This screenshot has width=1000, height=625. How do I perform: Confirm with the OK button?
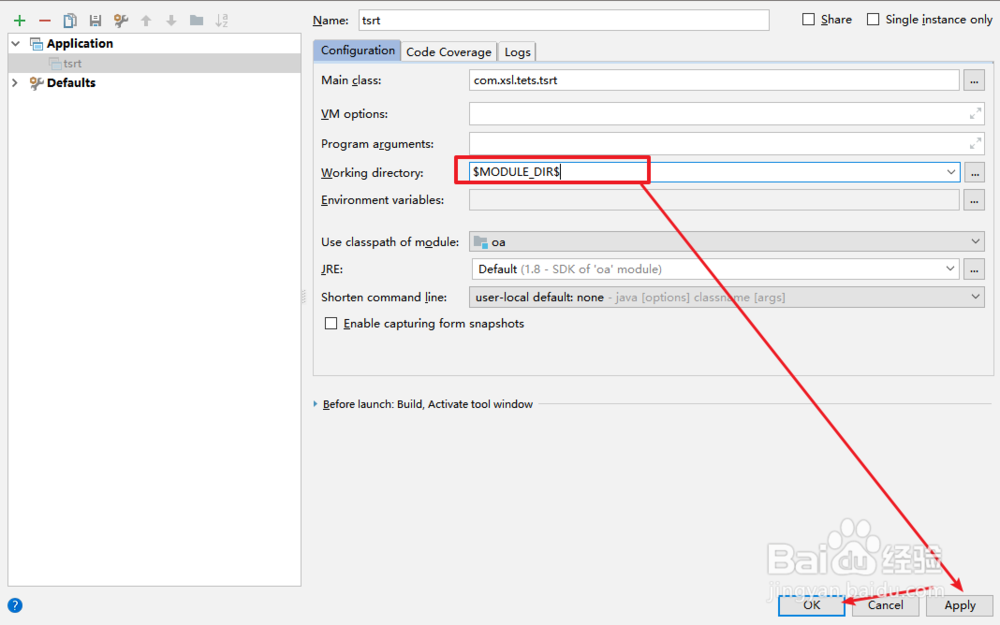(x=811, y=605)
